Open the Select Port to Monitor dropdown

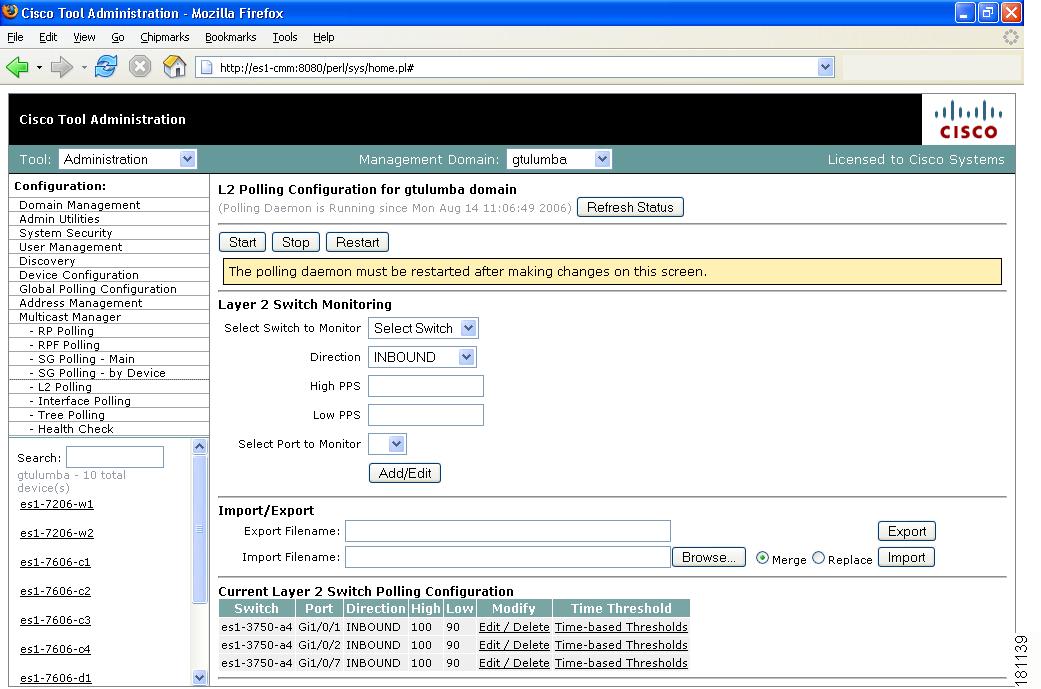tap(387, 444)
